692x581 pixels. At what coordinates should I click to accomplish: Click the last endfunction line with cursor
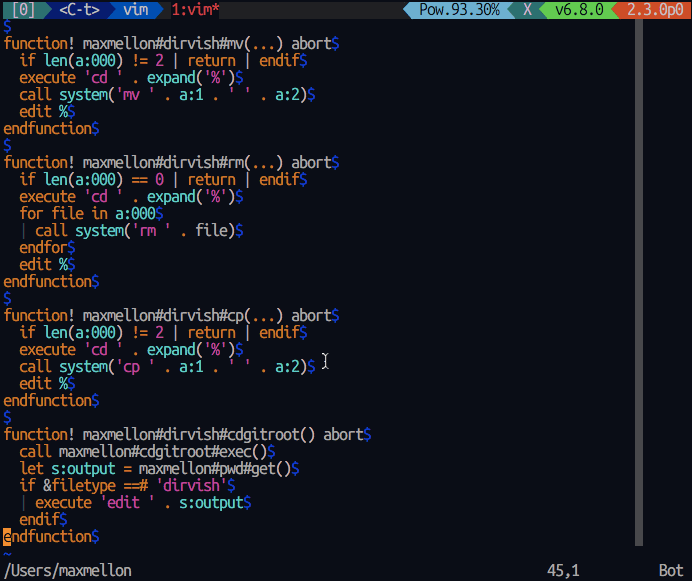pos(51,536)
